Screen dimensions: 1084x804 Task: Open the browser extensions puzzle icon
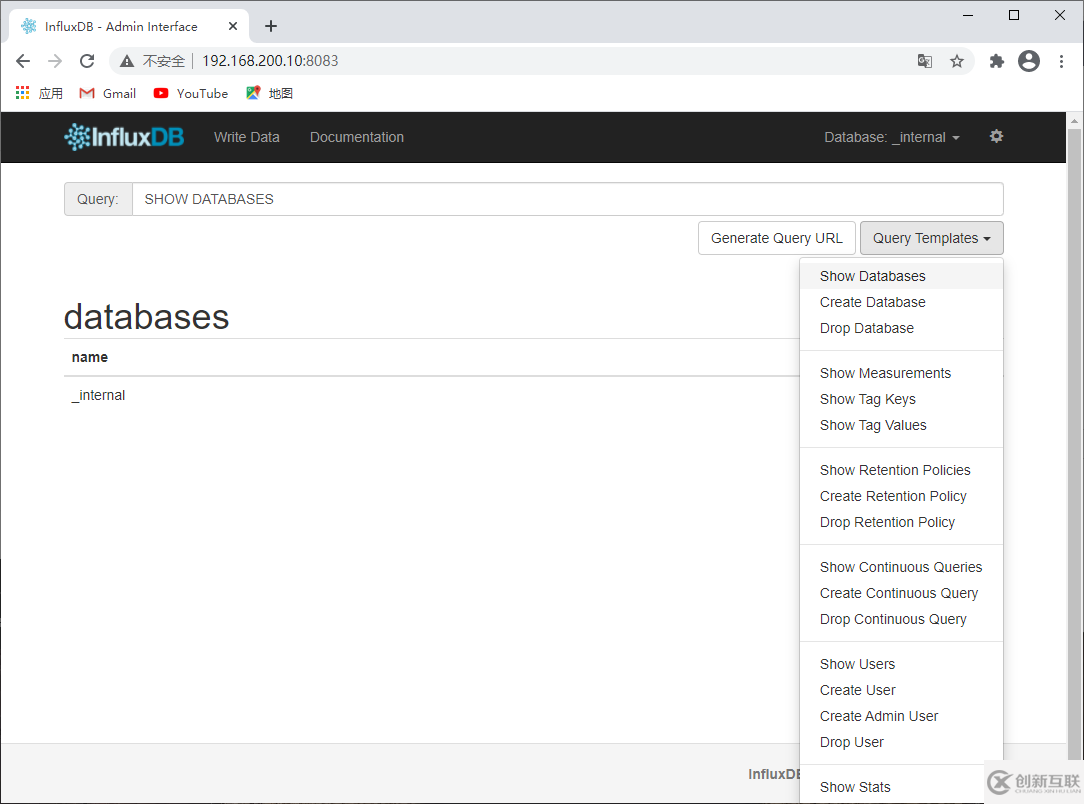click(996, 61)
